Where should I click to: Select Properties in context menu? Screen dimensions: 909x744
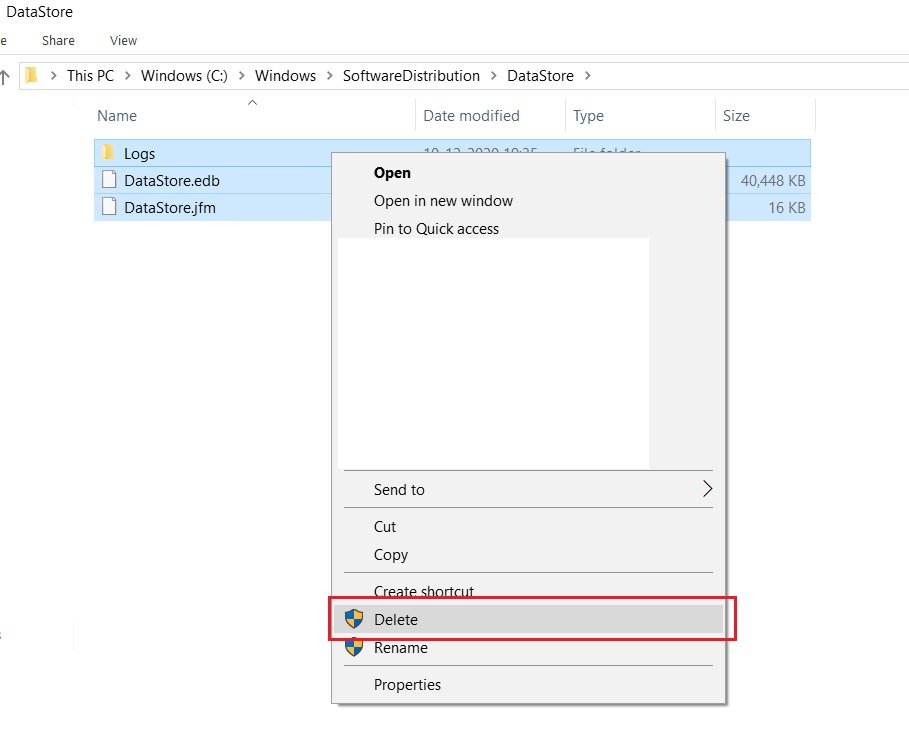(407, 685)
